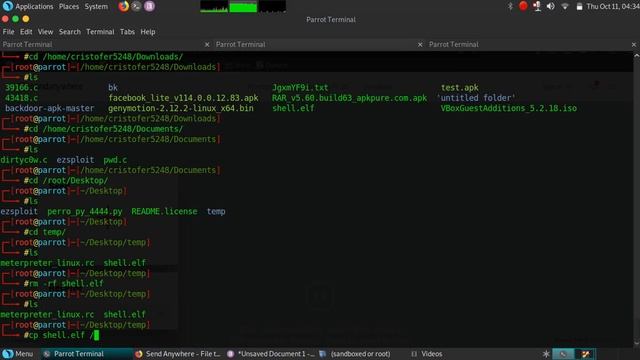The height and width of the screenshot is (360, 640).
Task: Click the perro_py_4444.py file name
Action: pyautogui.click(x=84, y=211)
